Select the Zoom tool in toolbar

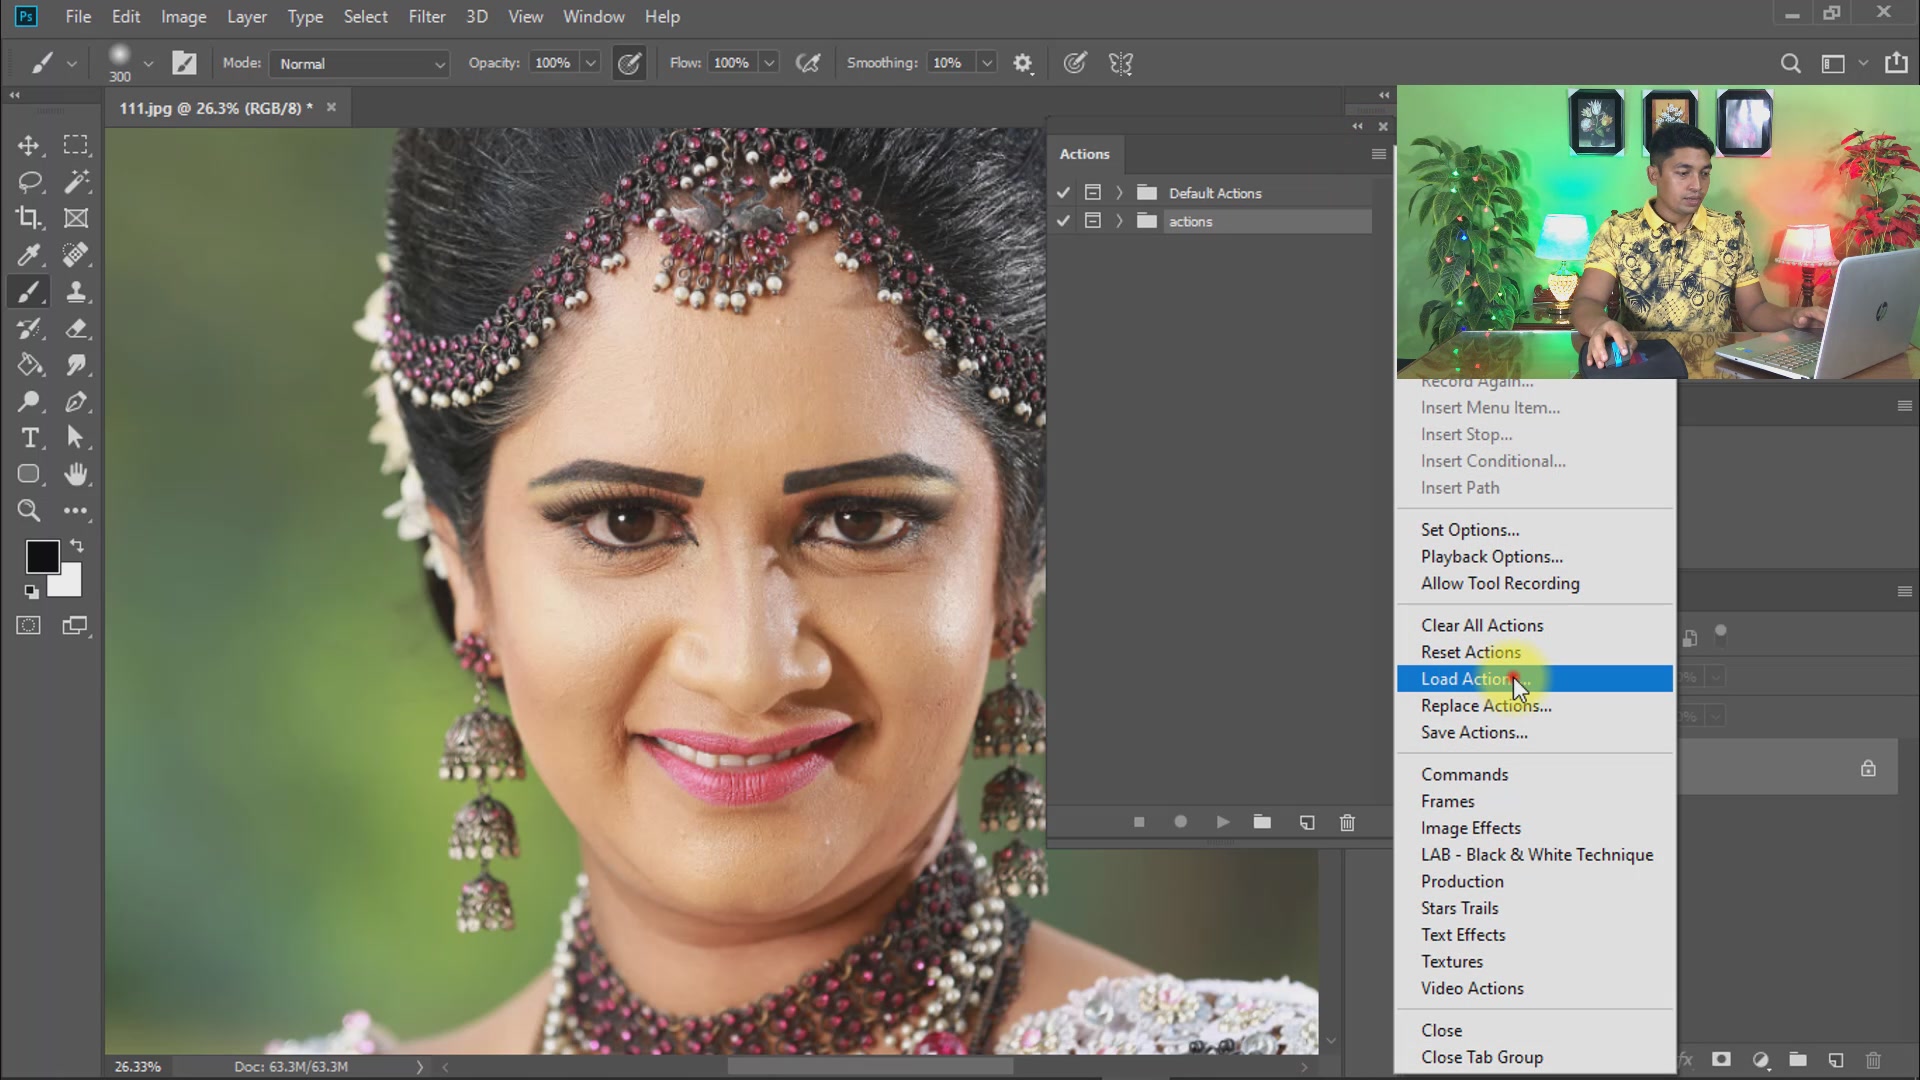tap(29, 511)
